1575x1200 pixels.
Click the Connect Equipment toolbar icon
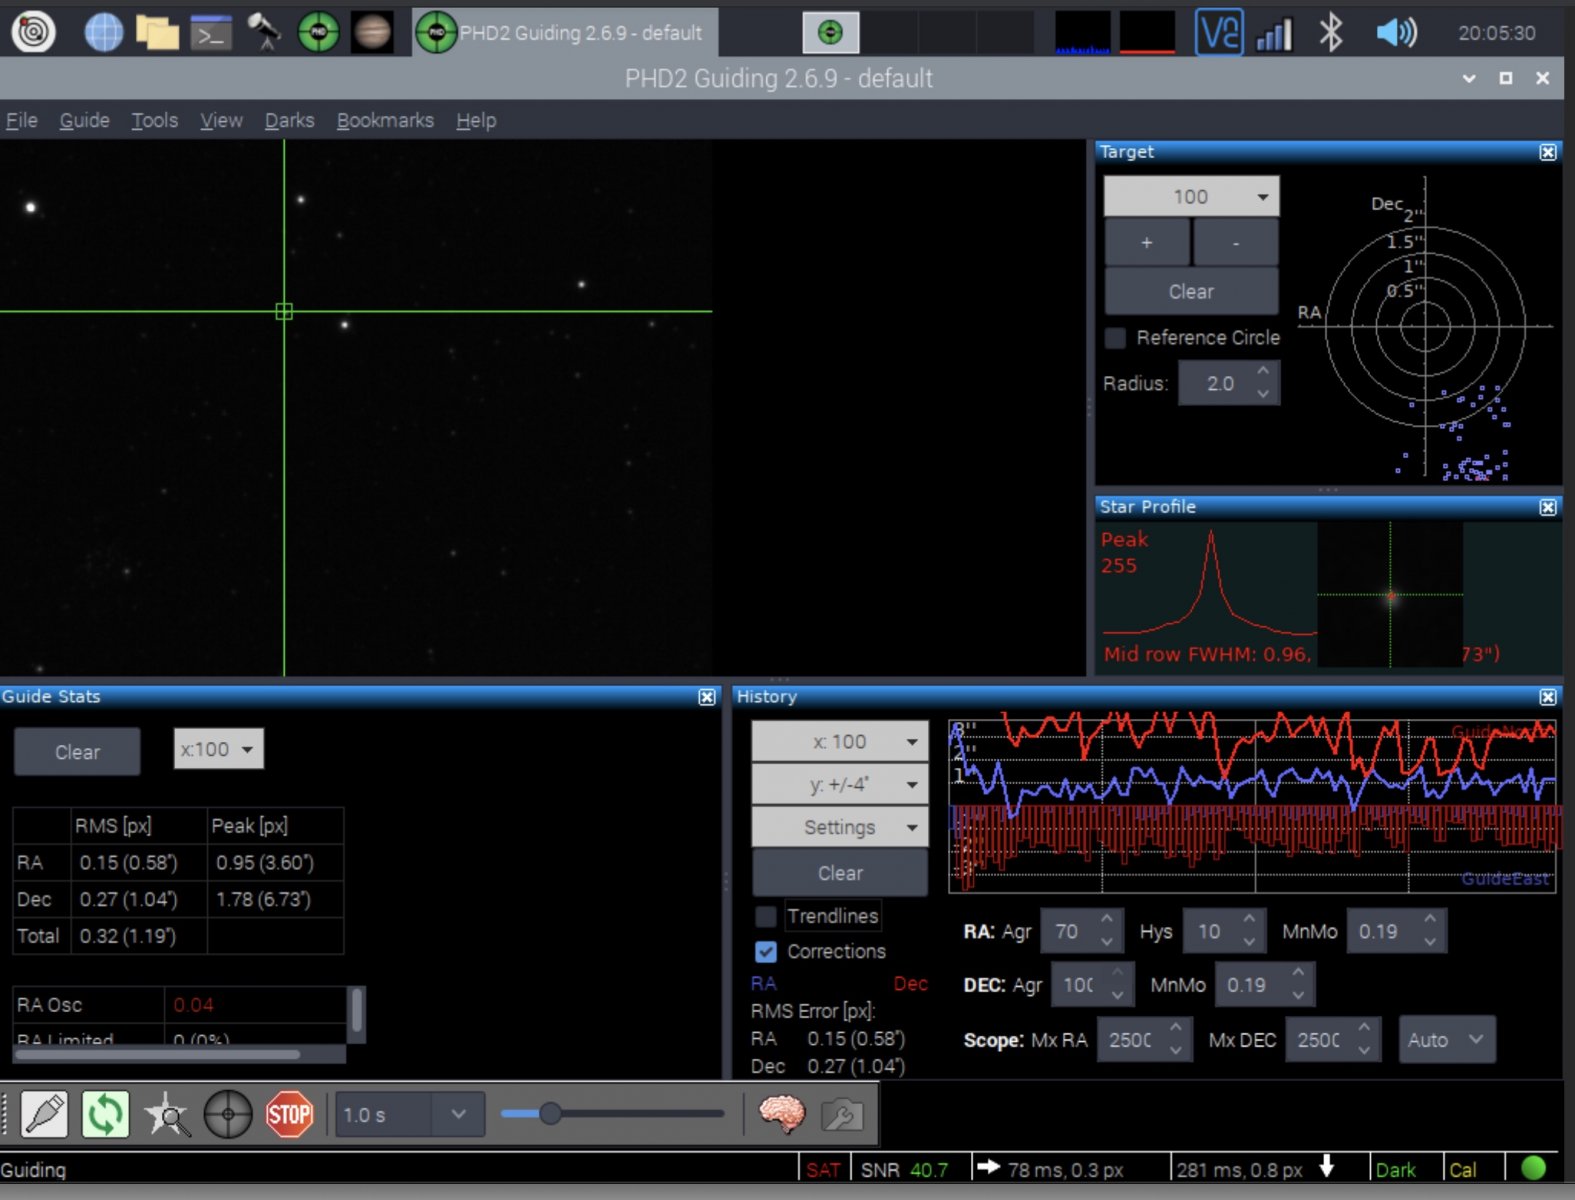pos(44,1114)
